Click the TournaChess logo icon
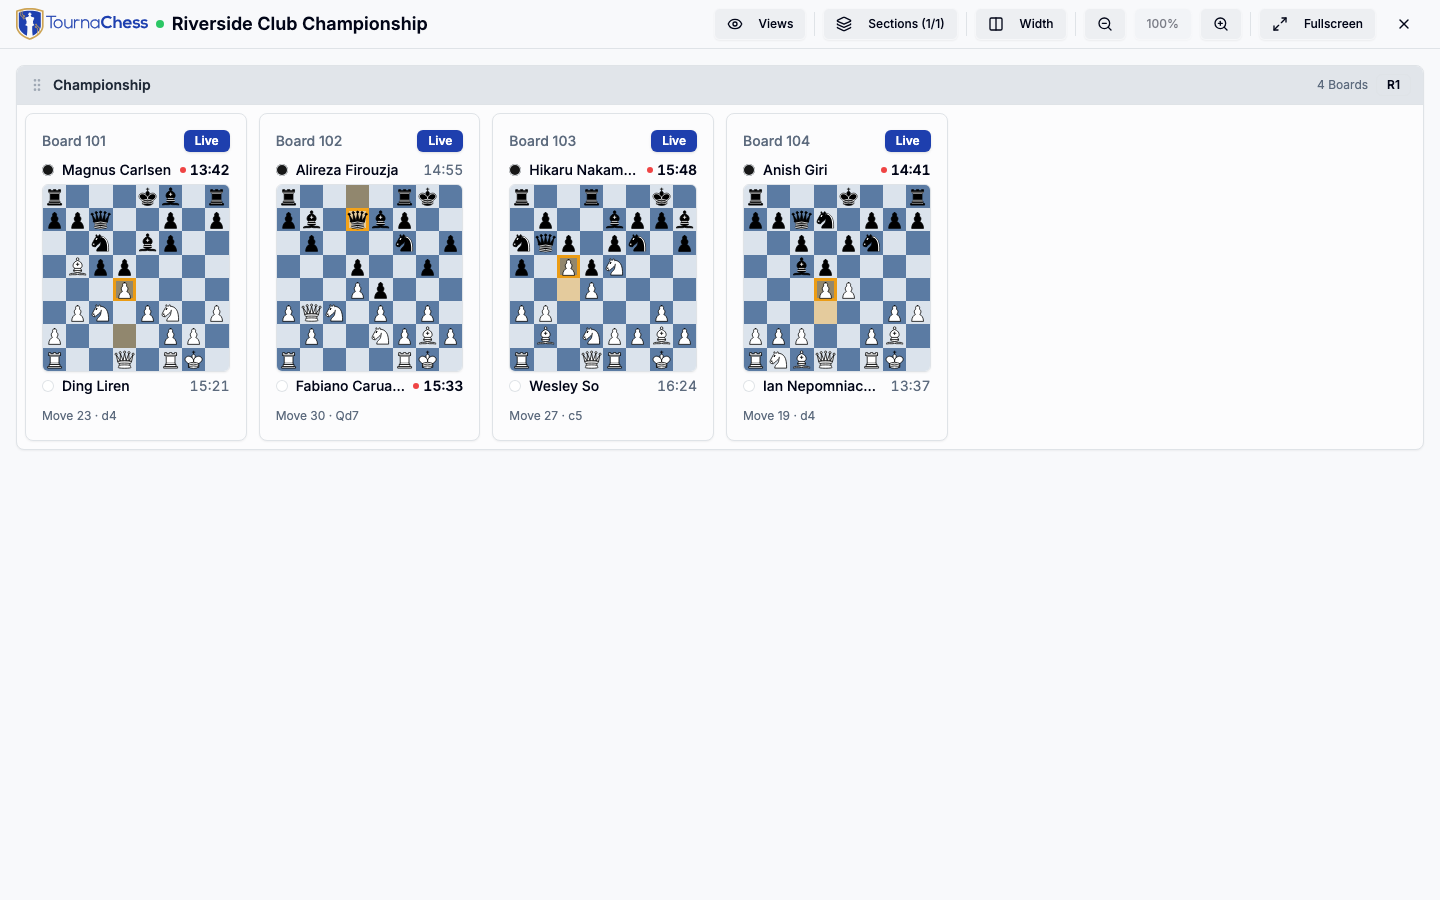The width and height of the screenshot is (1440, 900). (x=30, y=24)
